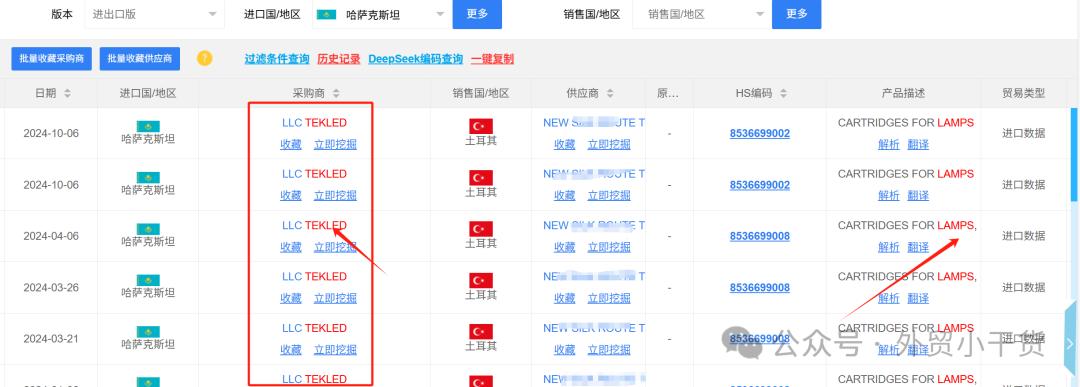Image resolution: width=1080 pixels, height=387 pixels.
Task: Click supplier 立即挖掘 in 2024-03-21 row
Action: 609,350
